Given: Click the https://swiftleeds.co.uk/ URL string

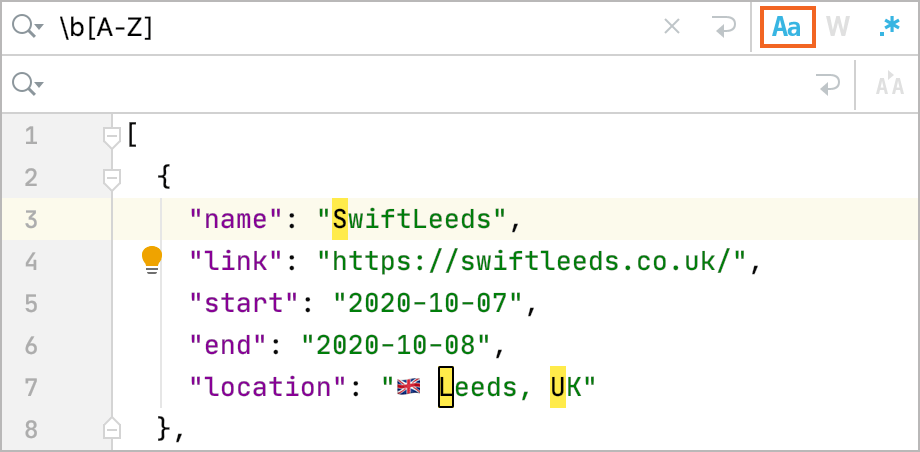Looking at the screenshot, I should pyautogui.click(x=532, y=261).
